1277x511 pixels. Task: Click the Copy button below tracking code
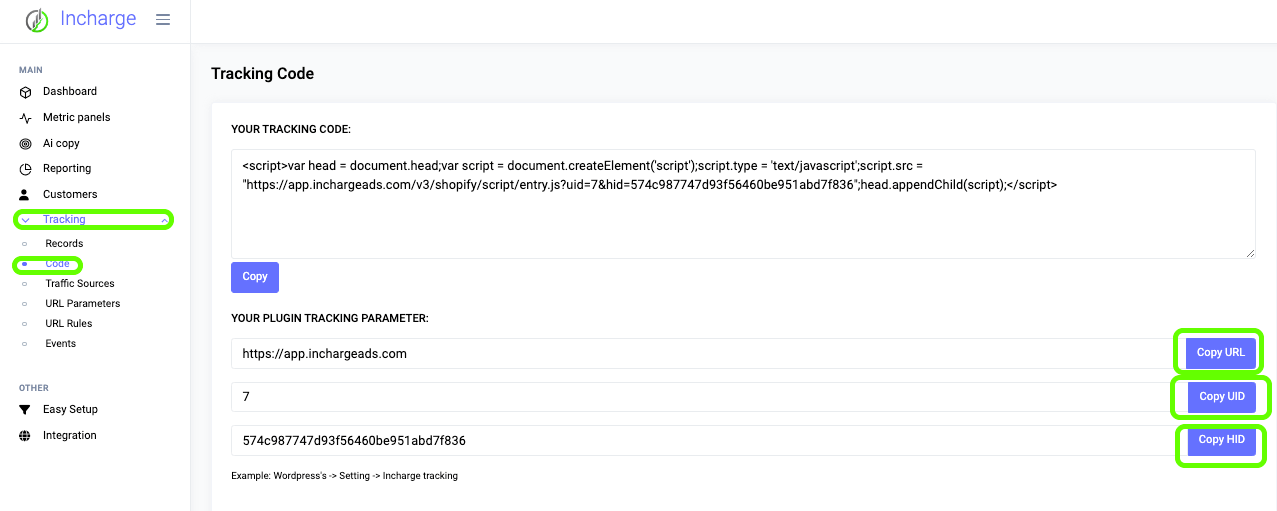click(x=255, y=277)
